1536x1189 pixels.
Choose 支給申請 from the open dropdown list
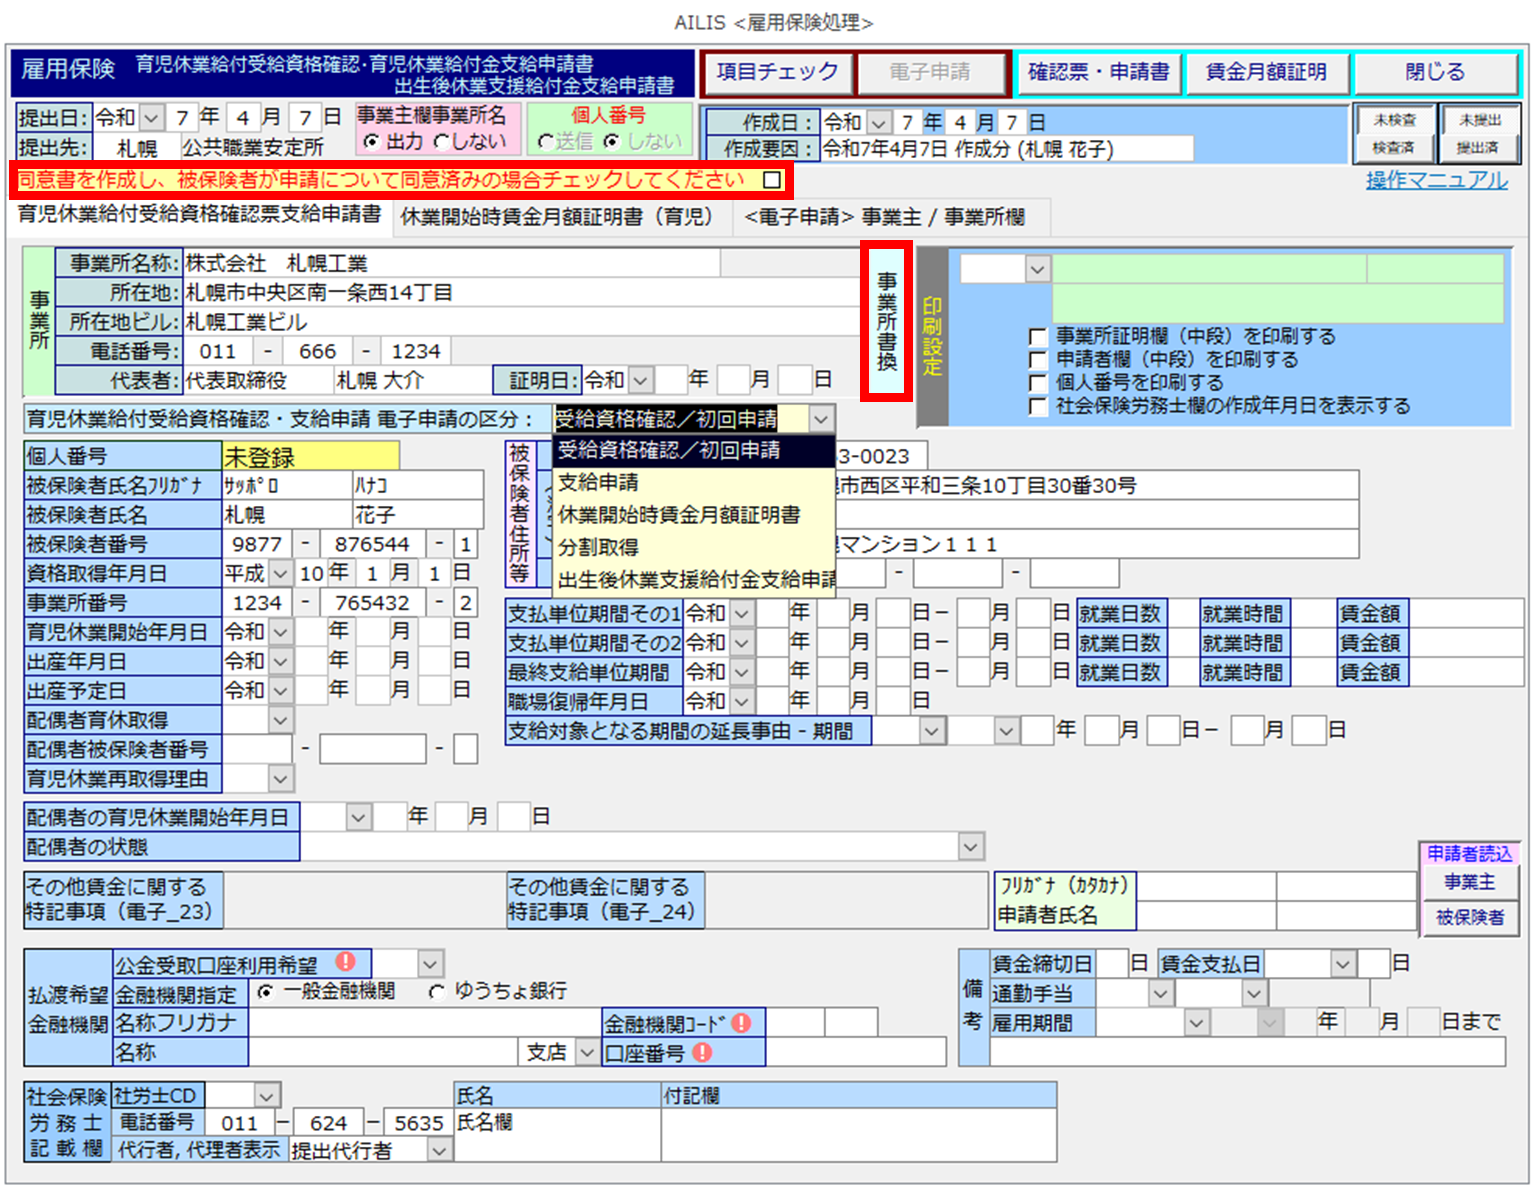pos(598,482)
